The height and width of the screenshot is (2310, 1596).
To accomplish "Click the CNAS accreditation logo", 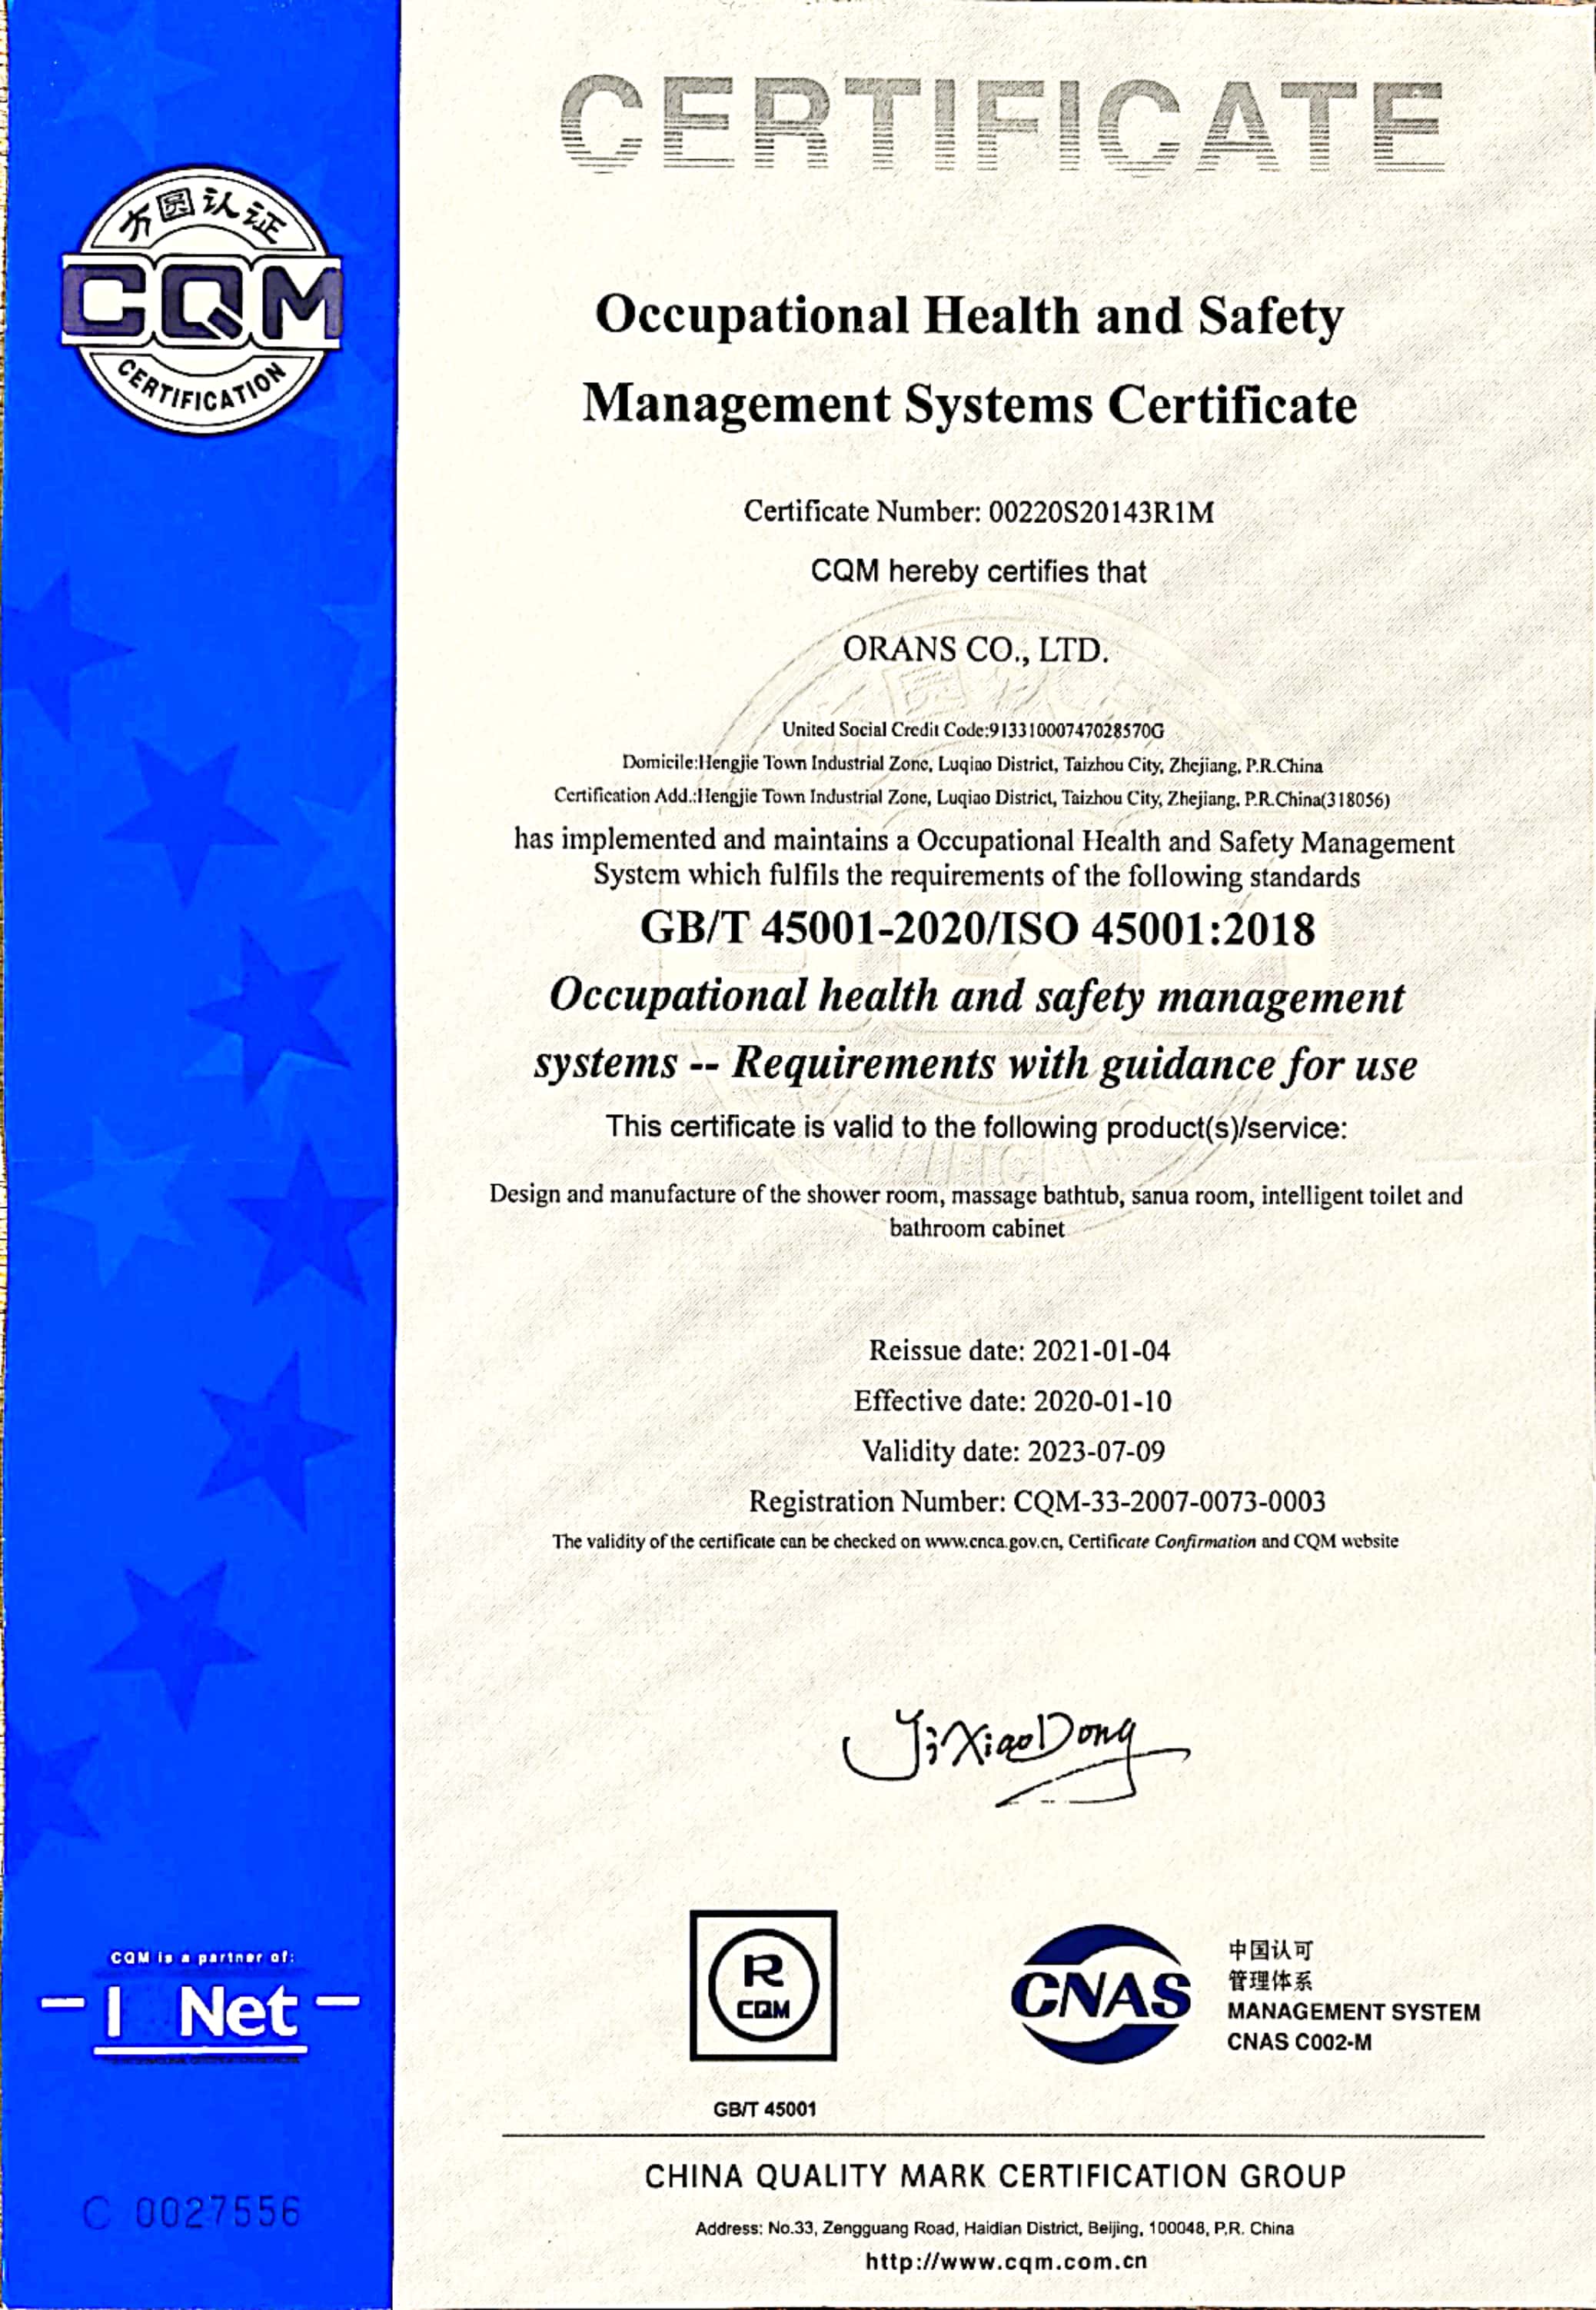I will (x=1100, y=1994).
